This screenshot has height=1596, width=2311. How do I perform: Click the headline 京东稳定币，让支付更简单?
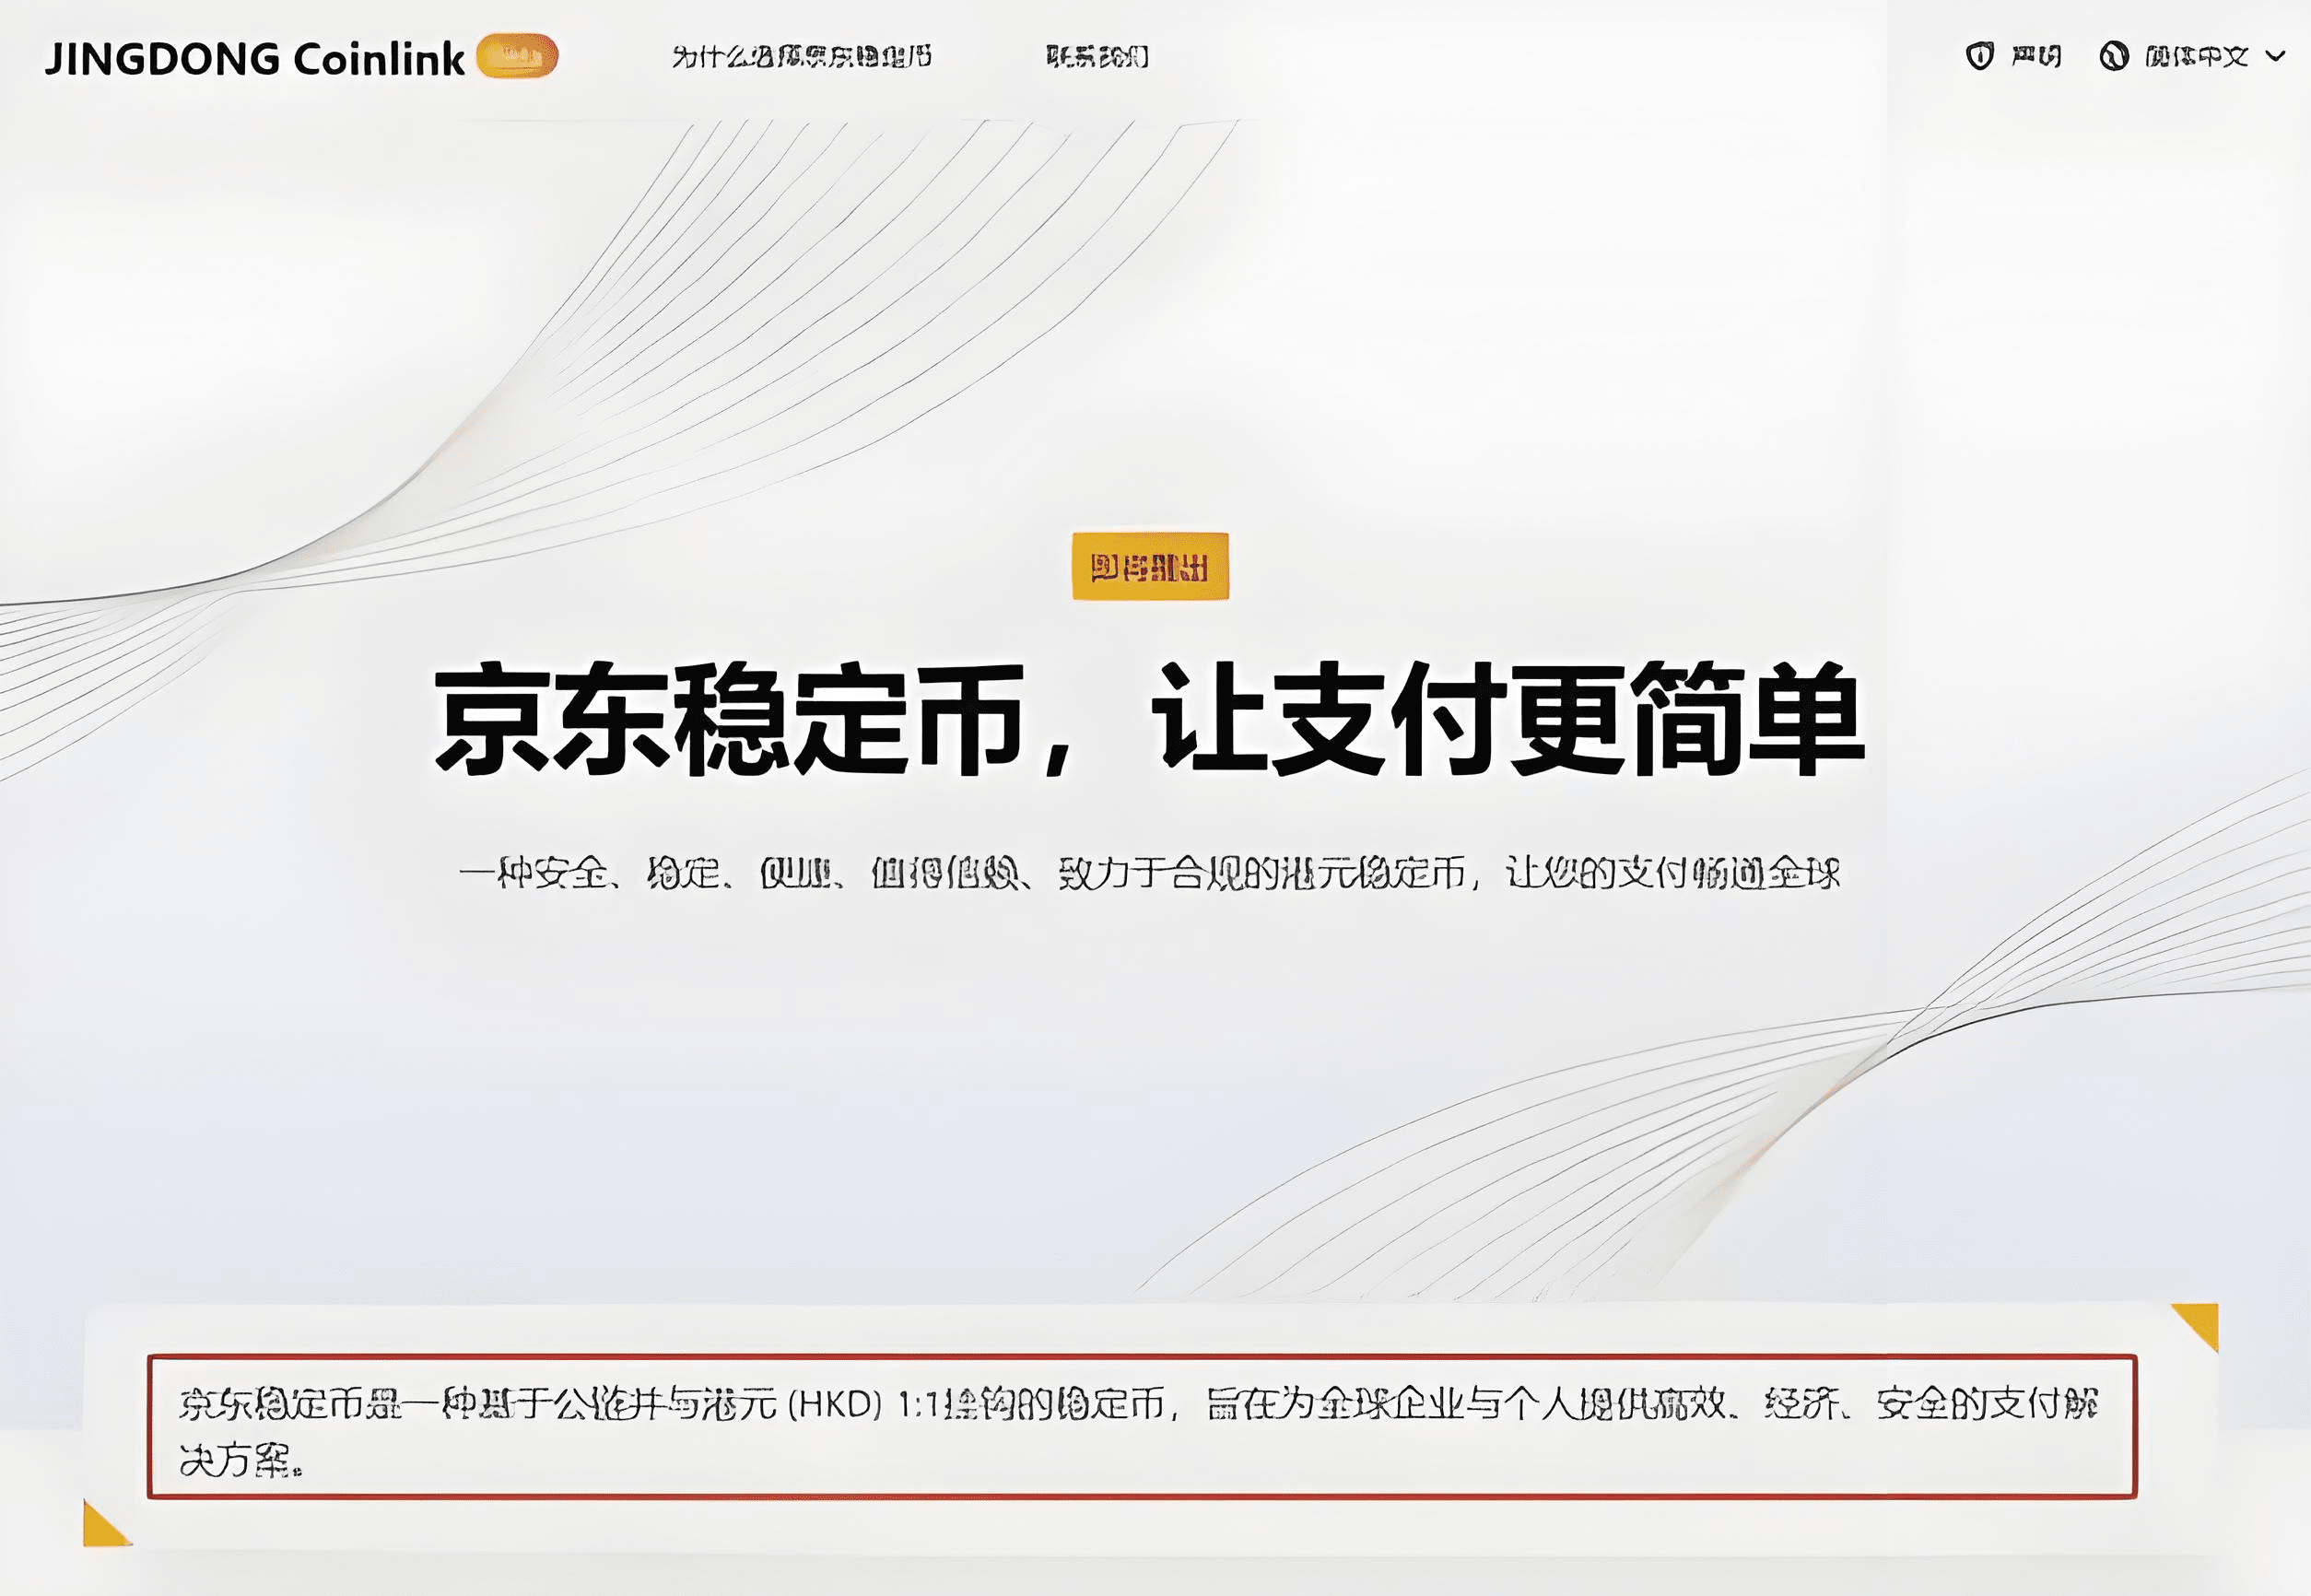tap(1149, 717)
